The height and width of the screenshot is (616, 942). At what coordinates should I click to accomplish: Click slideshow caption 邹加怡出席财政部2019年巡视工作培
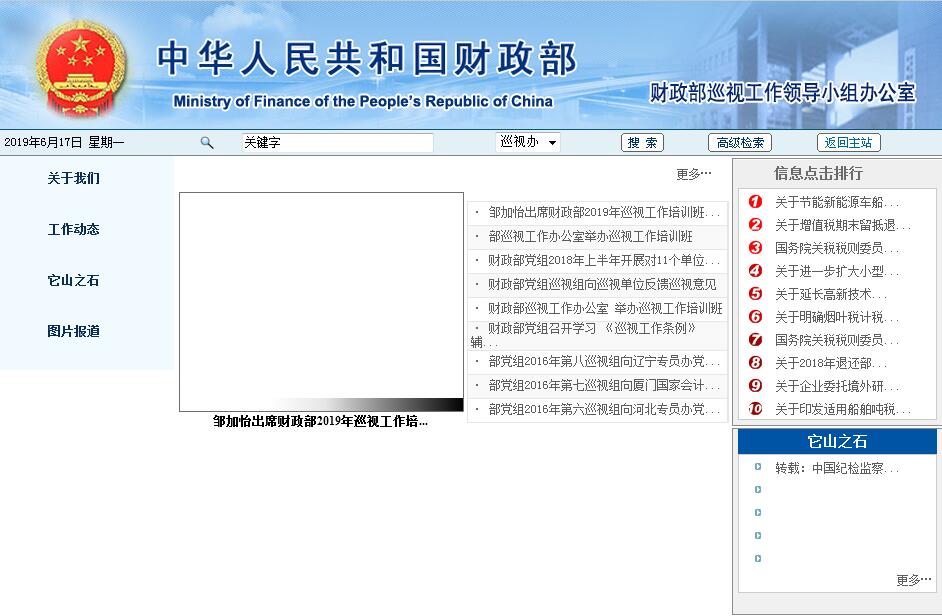click(x=320, y=421)
